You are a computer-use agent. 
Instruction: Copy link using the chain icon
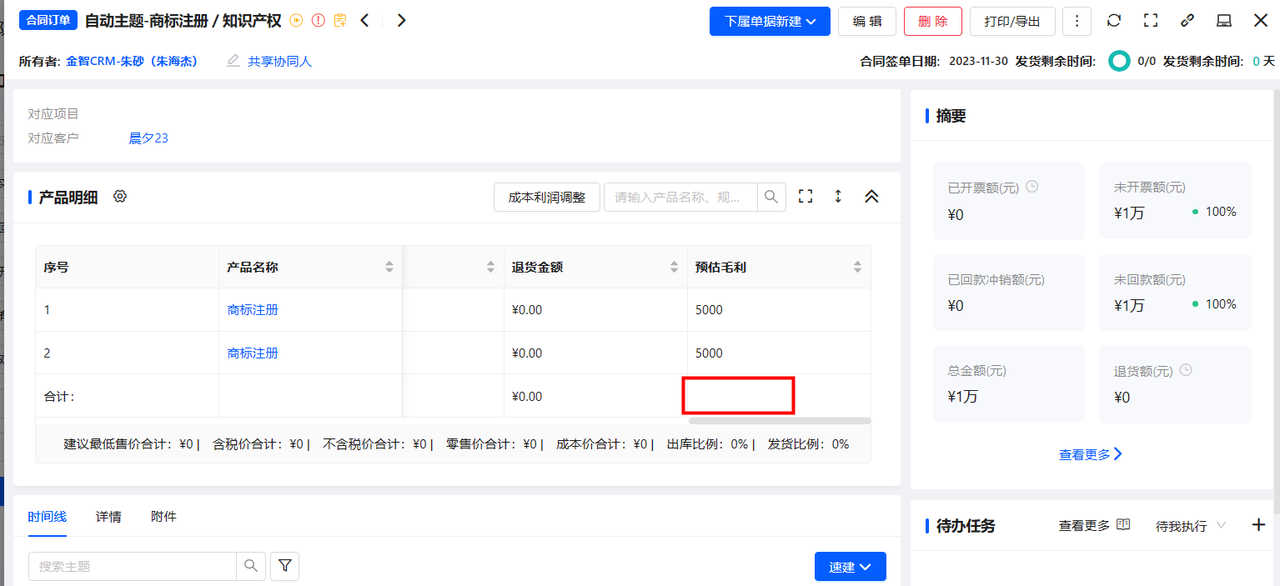(x=1187, y=20)
